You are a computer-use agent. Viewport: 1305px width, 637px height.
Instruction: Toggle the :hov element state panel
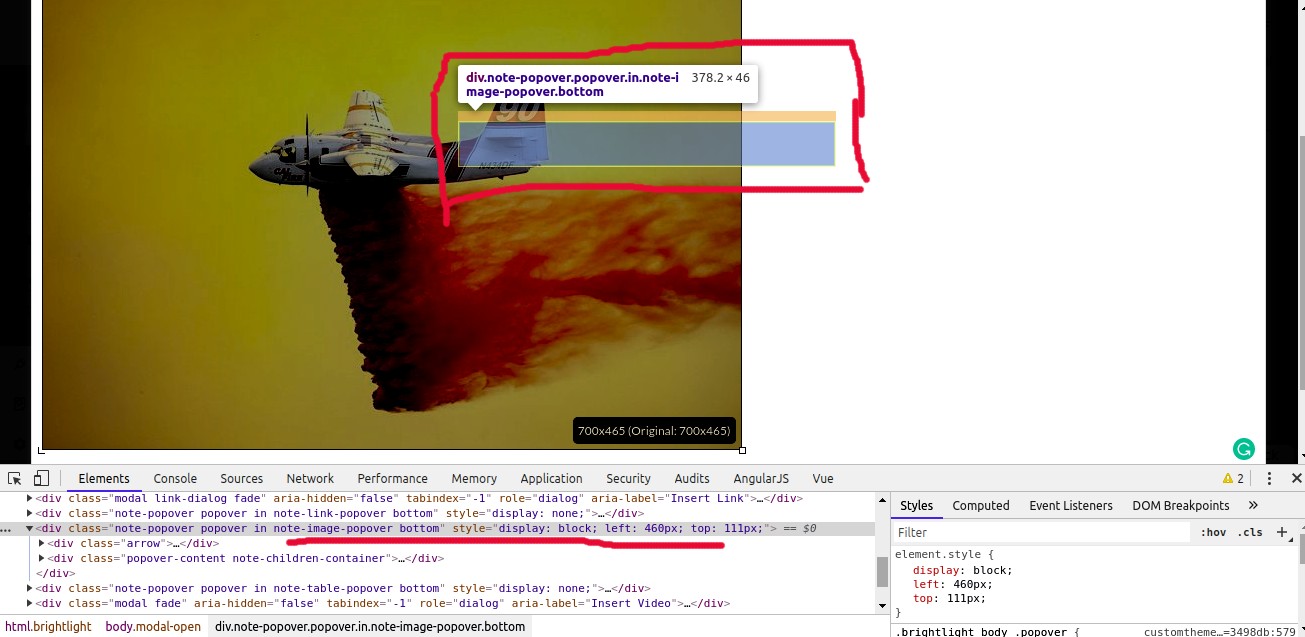[1213, 532]
